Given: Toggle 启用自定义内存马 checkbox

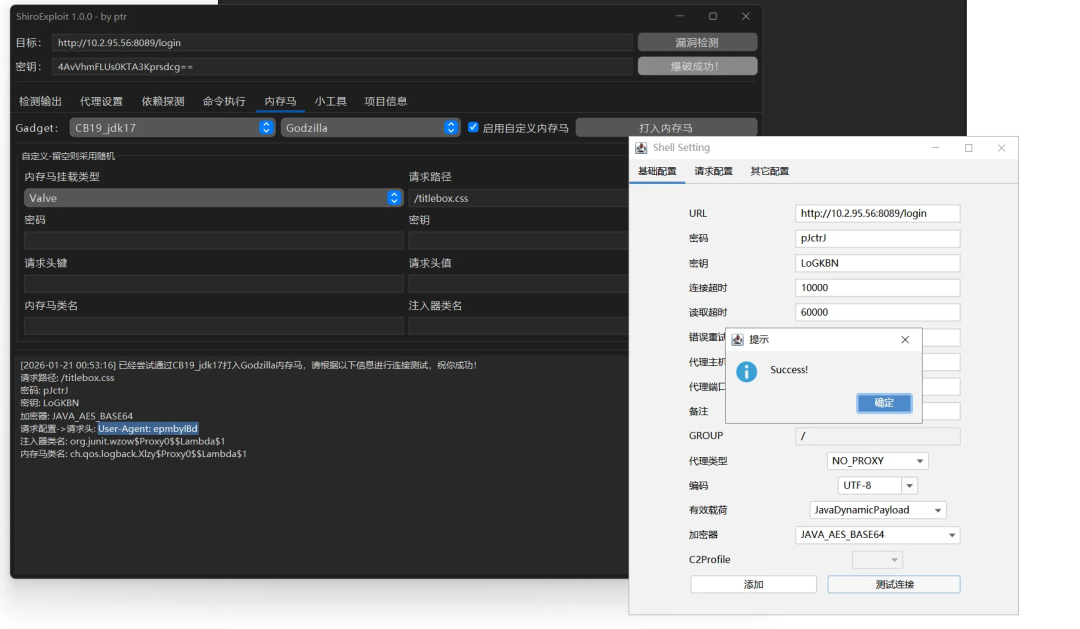Looking at the screenshot, I should [x=473, y=127].
